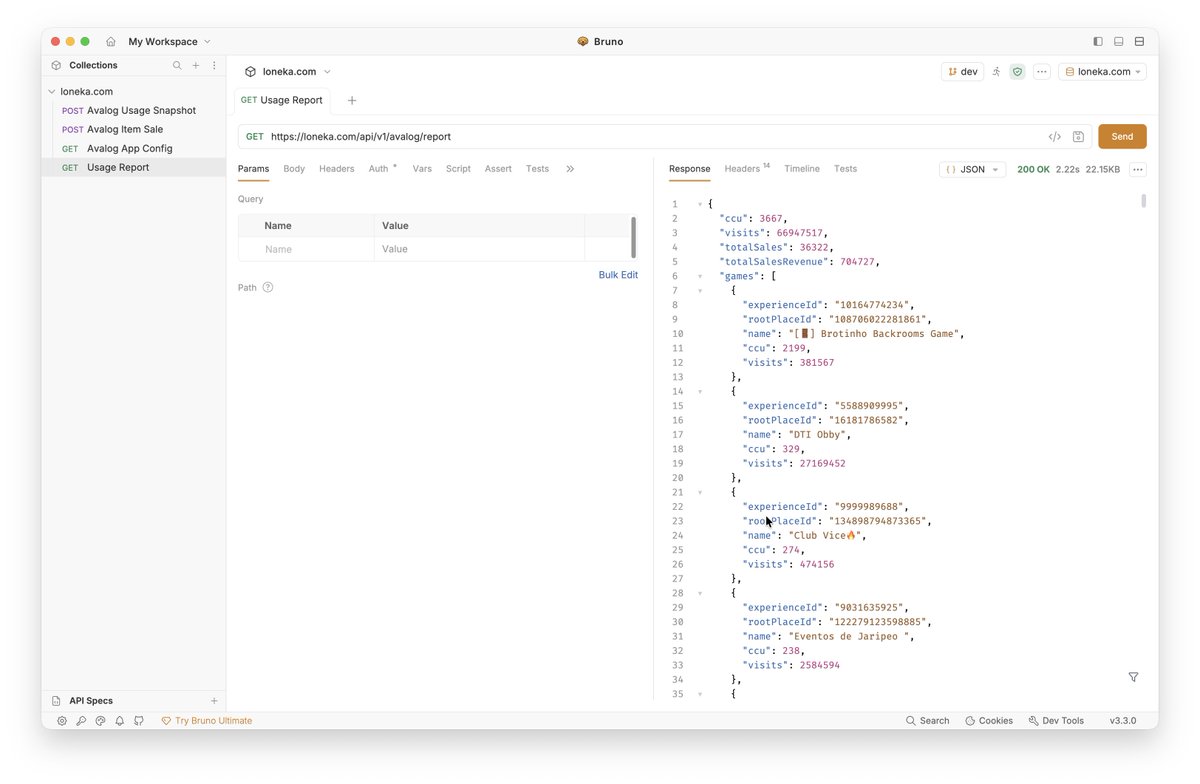1200x784 pixels.
Task: Click the request URL field
Action: click(655, 137)
